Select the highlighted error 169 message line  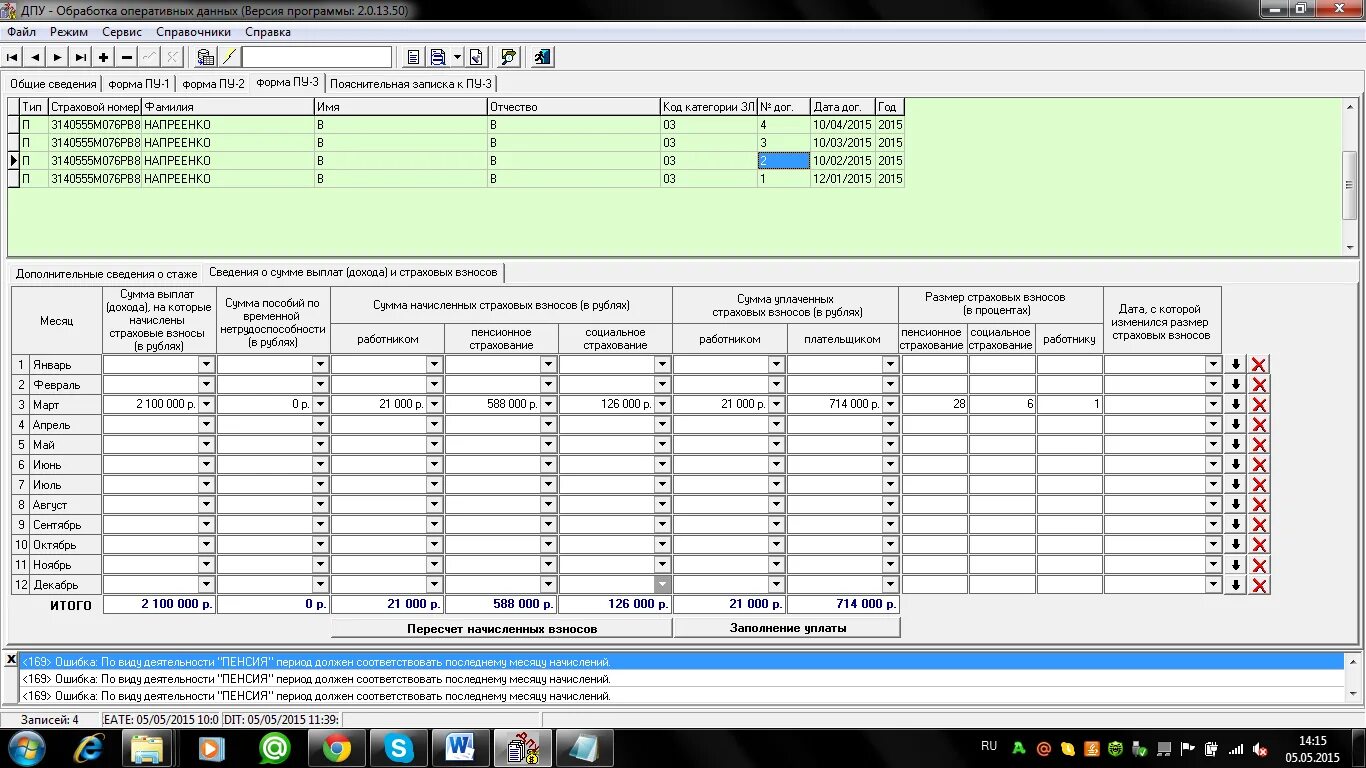coord(682,662)
